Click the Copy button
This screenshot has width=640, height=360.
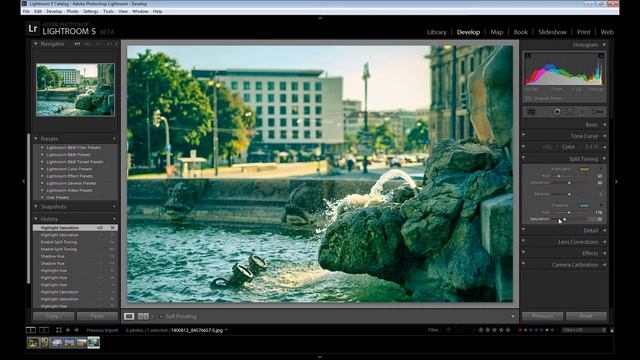click(x=53, y=316)
